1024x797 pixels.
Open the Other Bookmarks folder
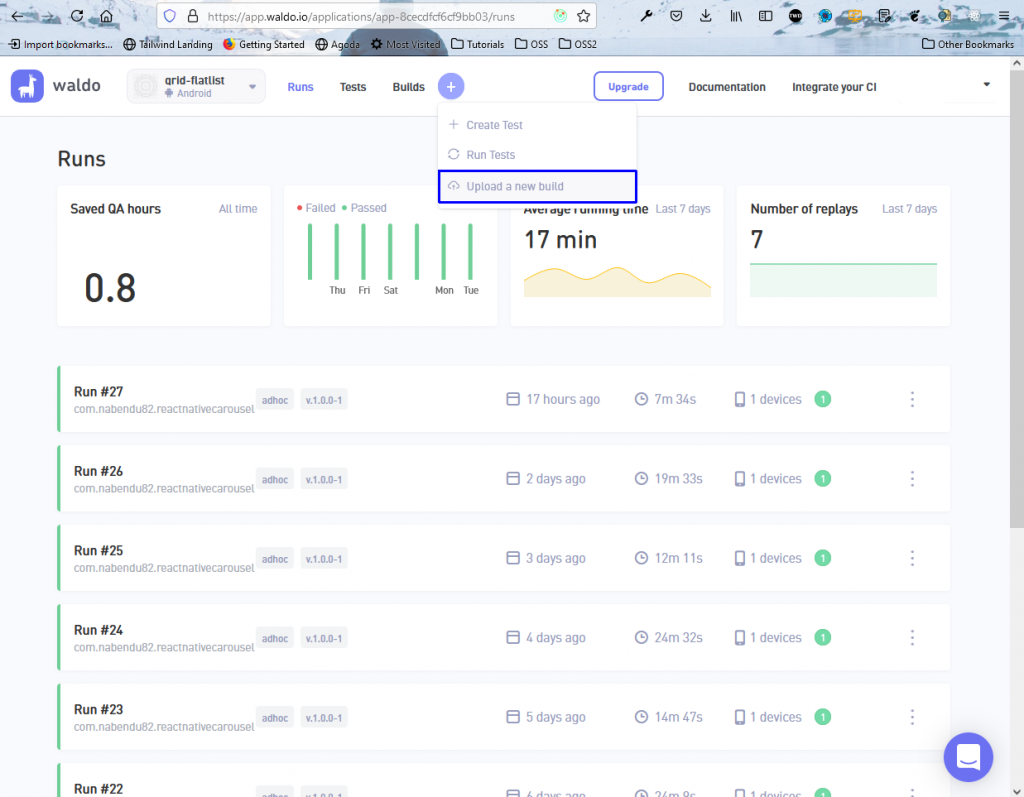(968, 44)
